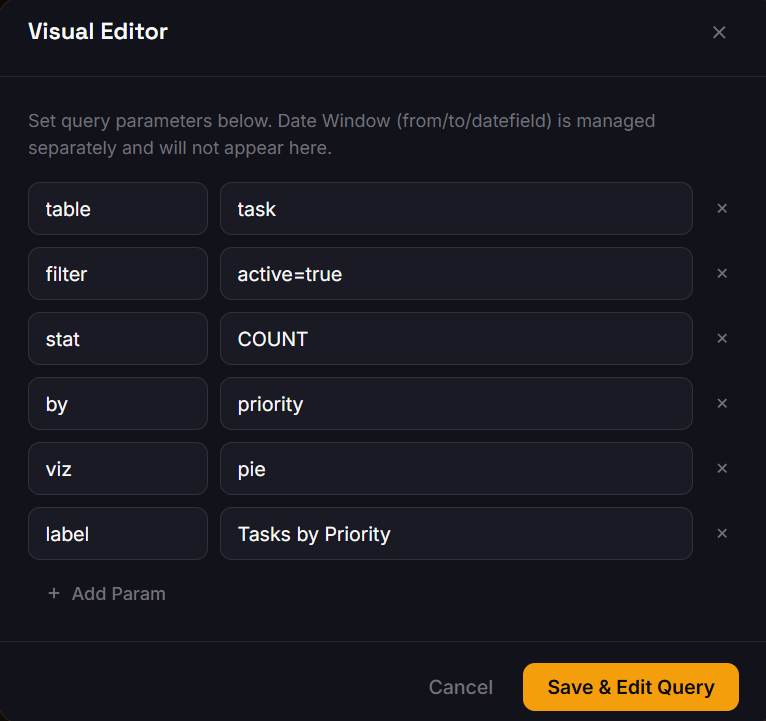Click the 'Set query parameters below' description
Screen dimensions: 766x721
click(x=341, y=134)
